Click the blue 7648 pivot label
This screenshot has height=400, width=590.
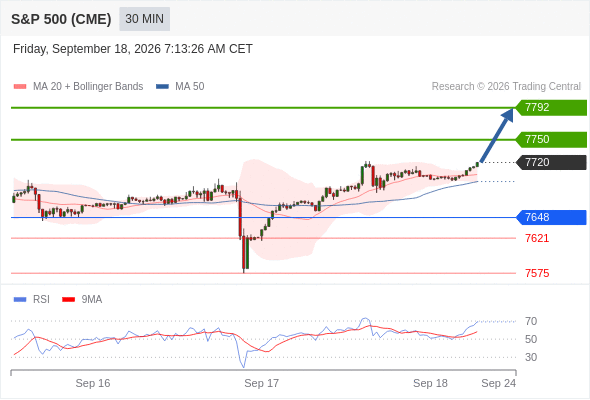551,217
